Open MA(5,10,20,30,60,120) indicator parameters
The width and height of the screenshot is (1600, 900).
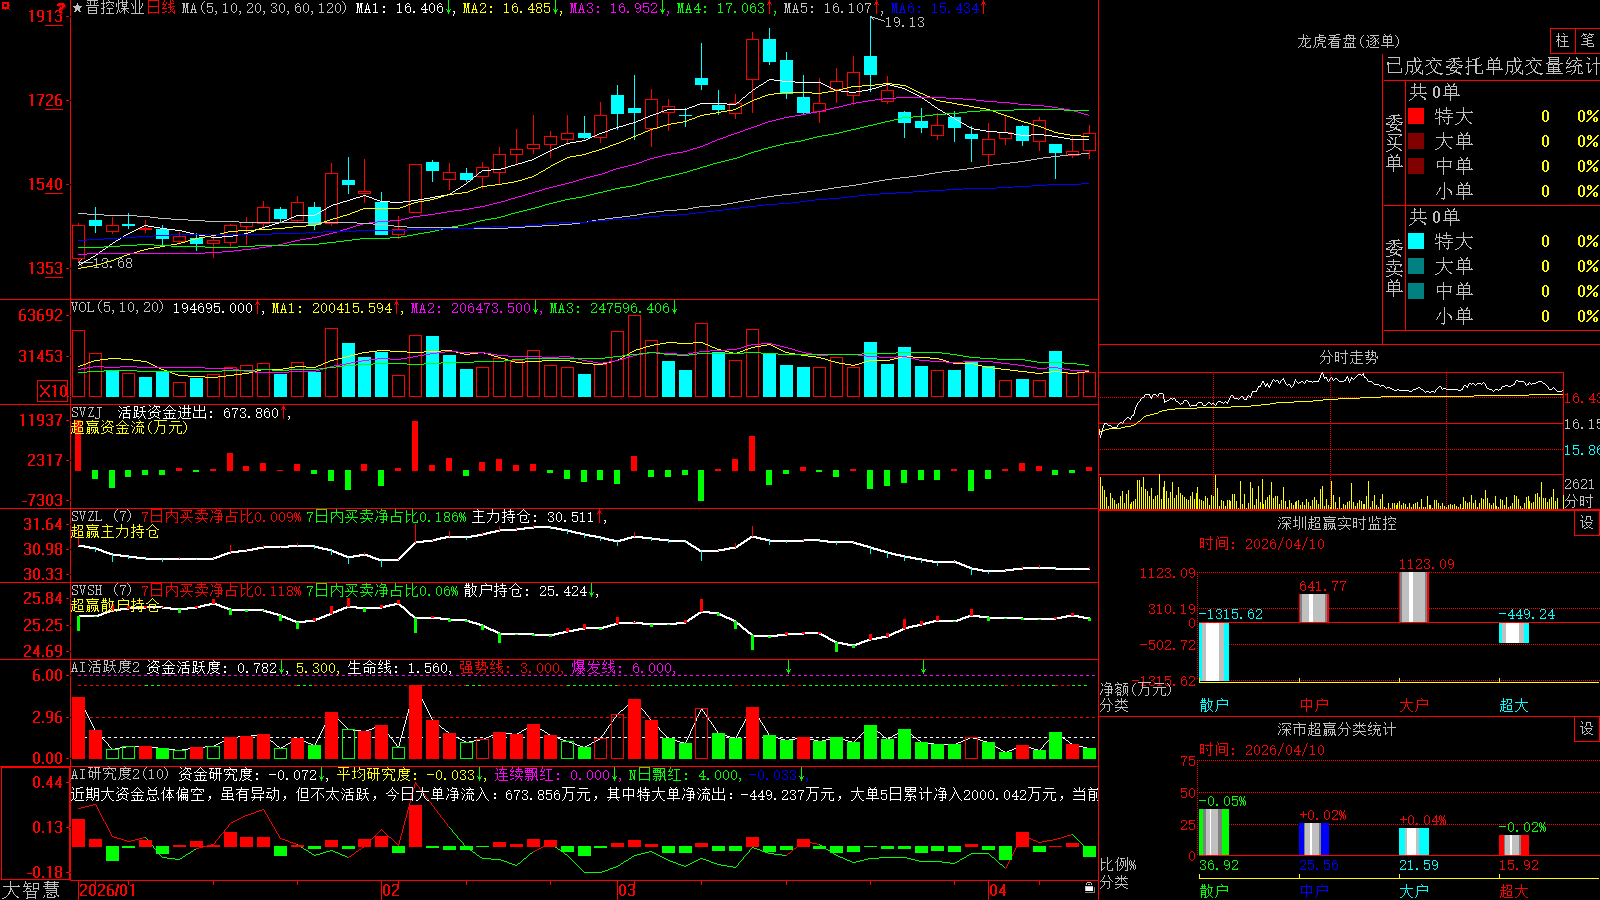tap(264, 8)
